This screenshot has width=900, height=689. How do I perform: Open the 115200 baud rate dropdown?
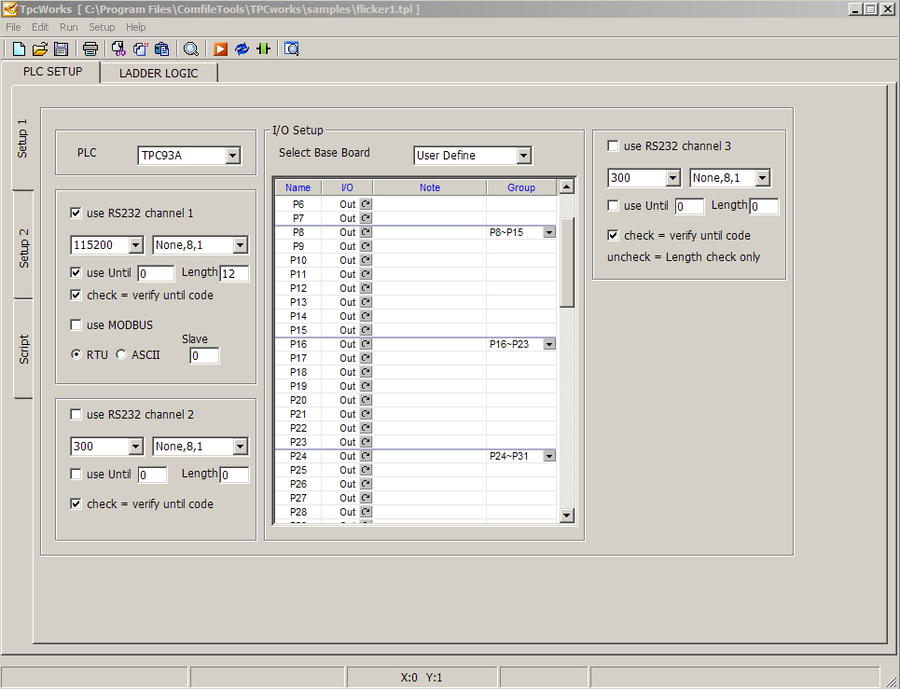pos(135,245)
